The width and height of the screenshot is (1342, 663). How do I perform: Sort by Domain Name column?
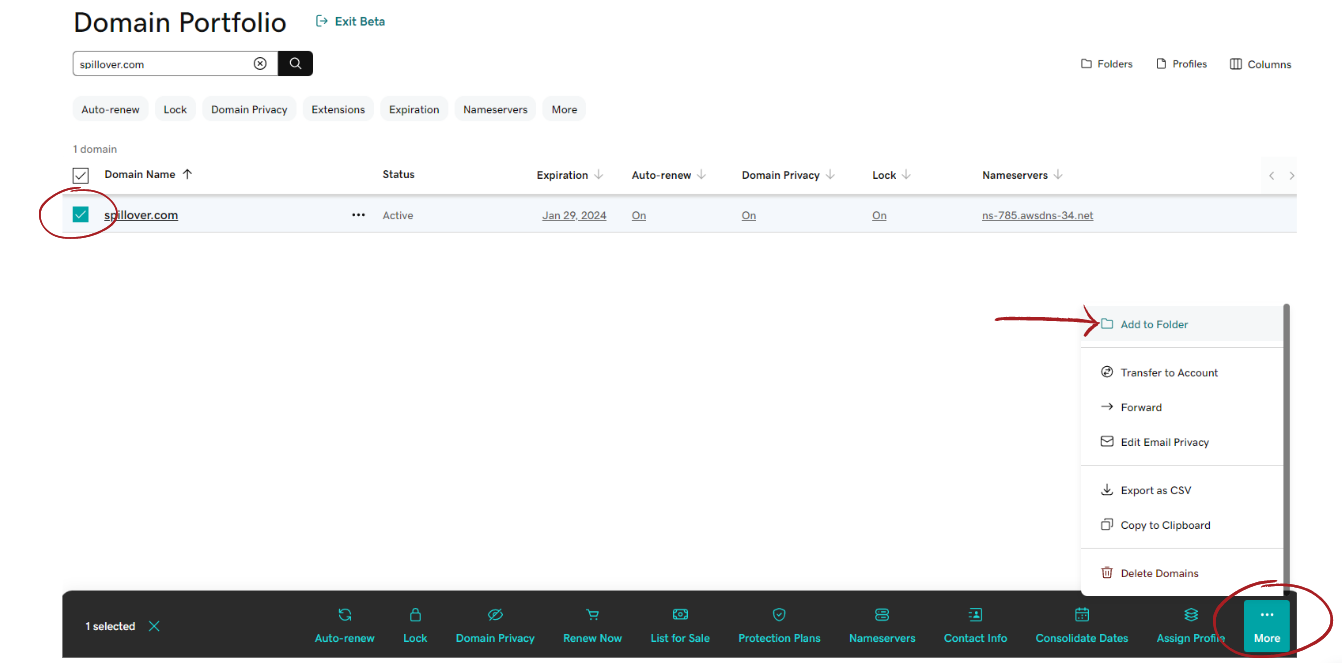148,174
